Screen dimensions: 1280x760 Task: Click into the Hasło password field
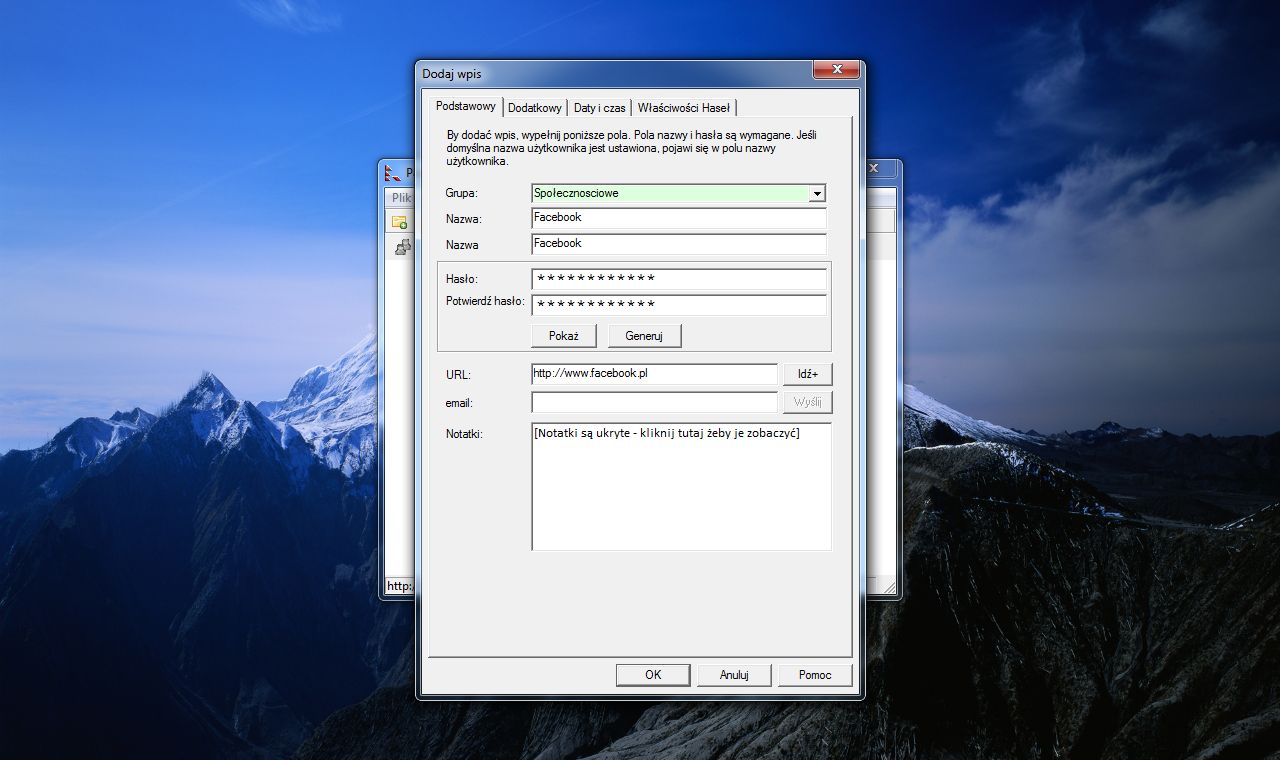679,279
